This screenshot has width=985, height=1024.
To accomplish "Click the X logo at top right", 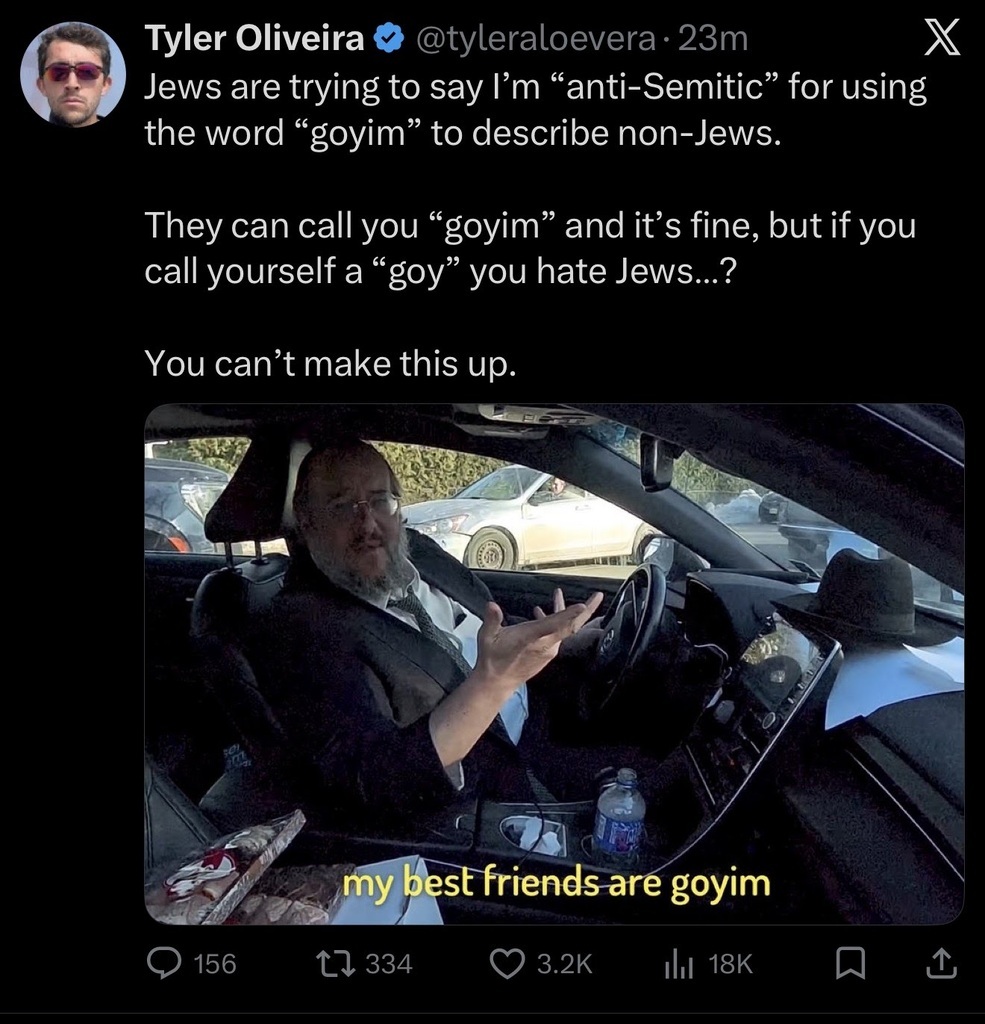I will coord(941,37).
